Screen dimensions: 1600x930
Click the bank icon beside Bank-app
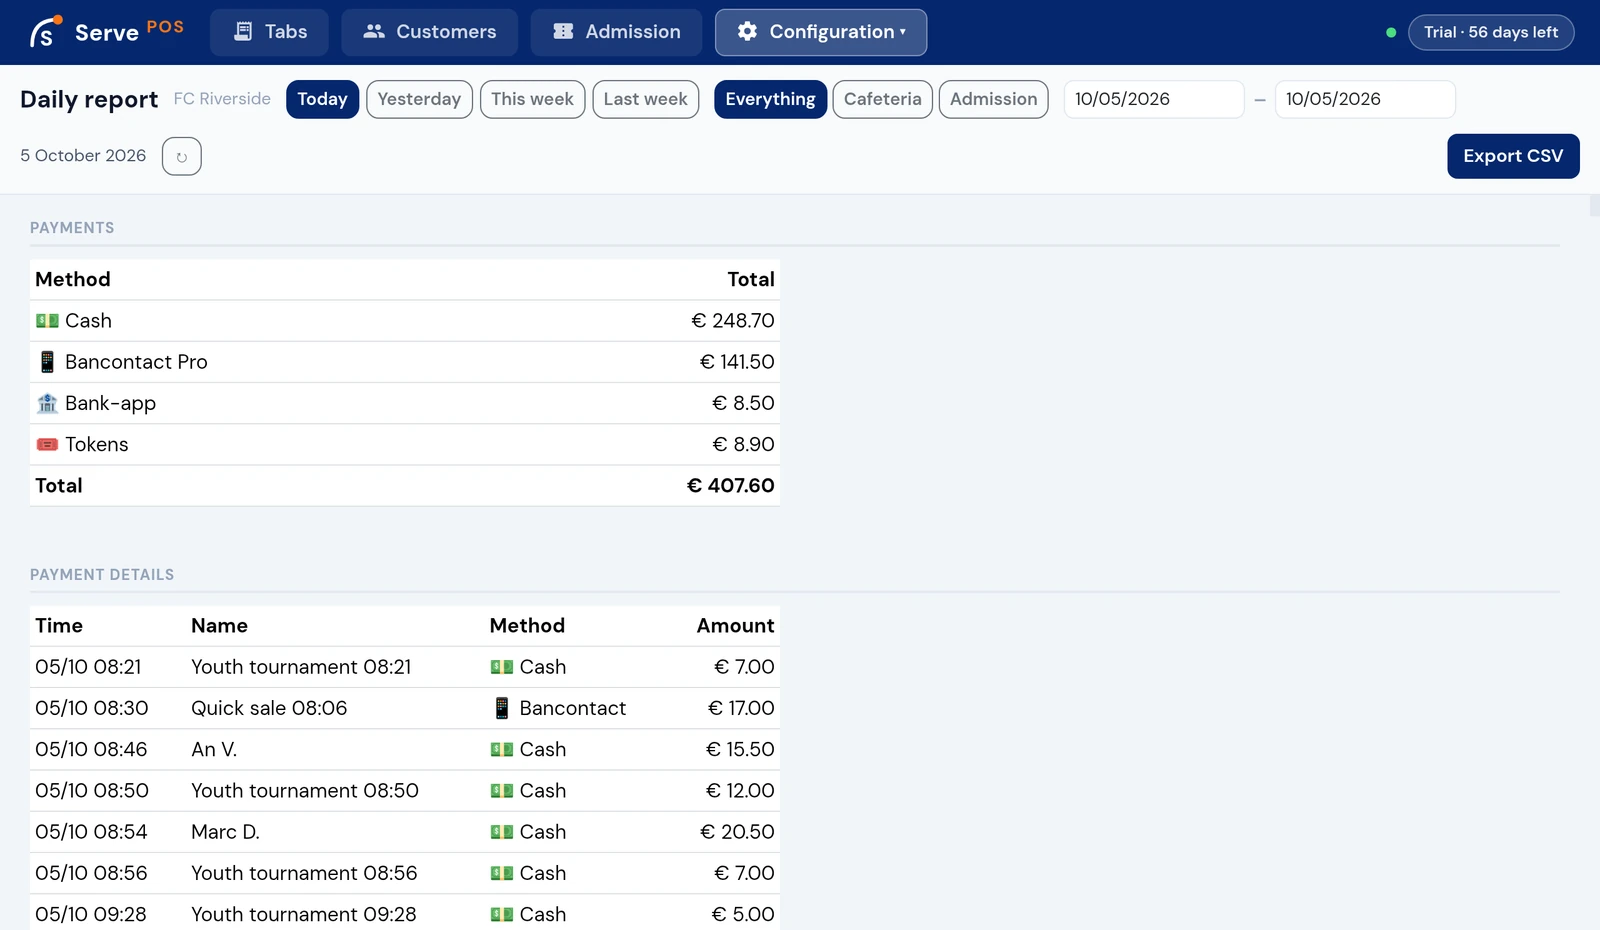coord(47,403)
